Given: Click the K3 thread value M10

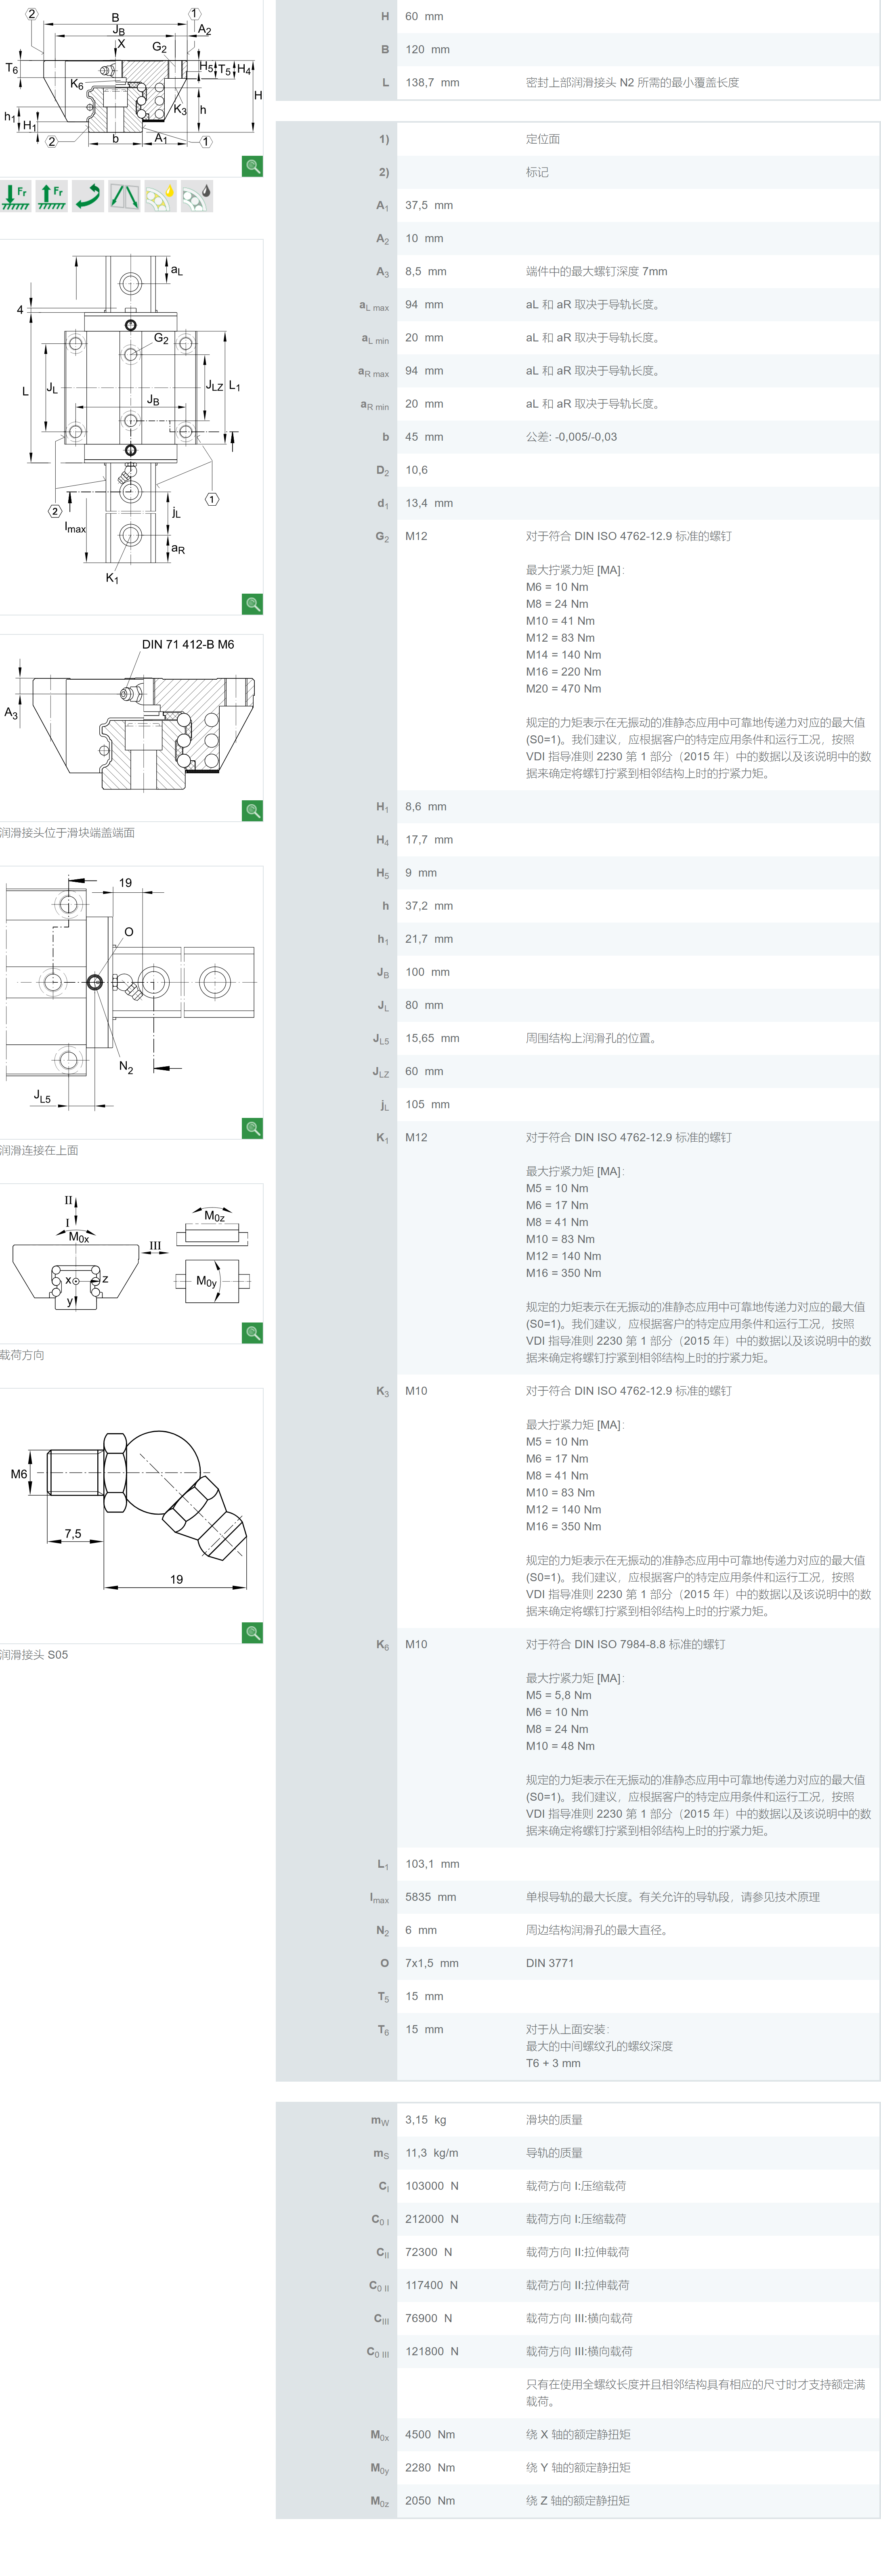Looking at the screenshot, I should (x=416, y=1391).
